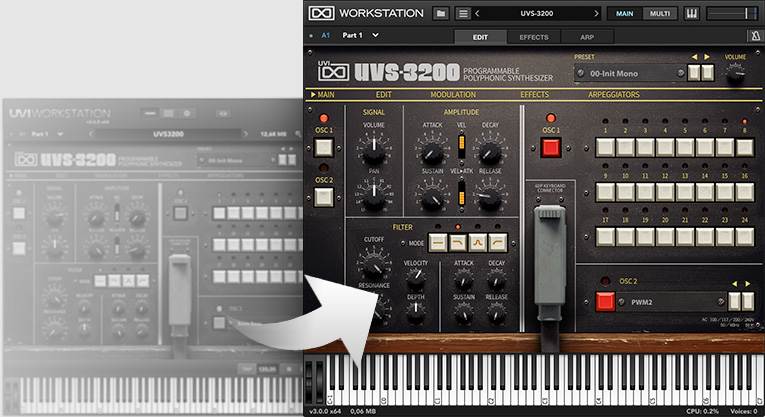Open the hamburger list menu icon
The height and width of the screenshot is (417, 765).
(x=463, y=14)
